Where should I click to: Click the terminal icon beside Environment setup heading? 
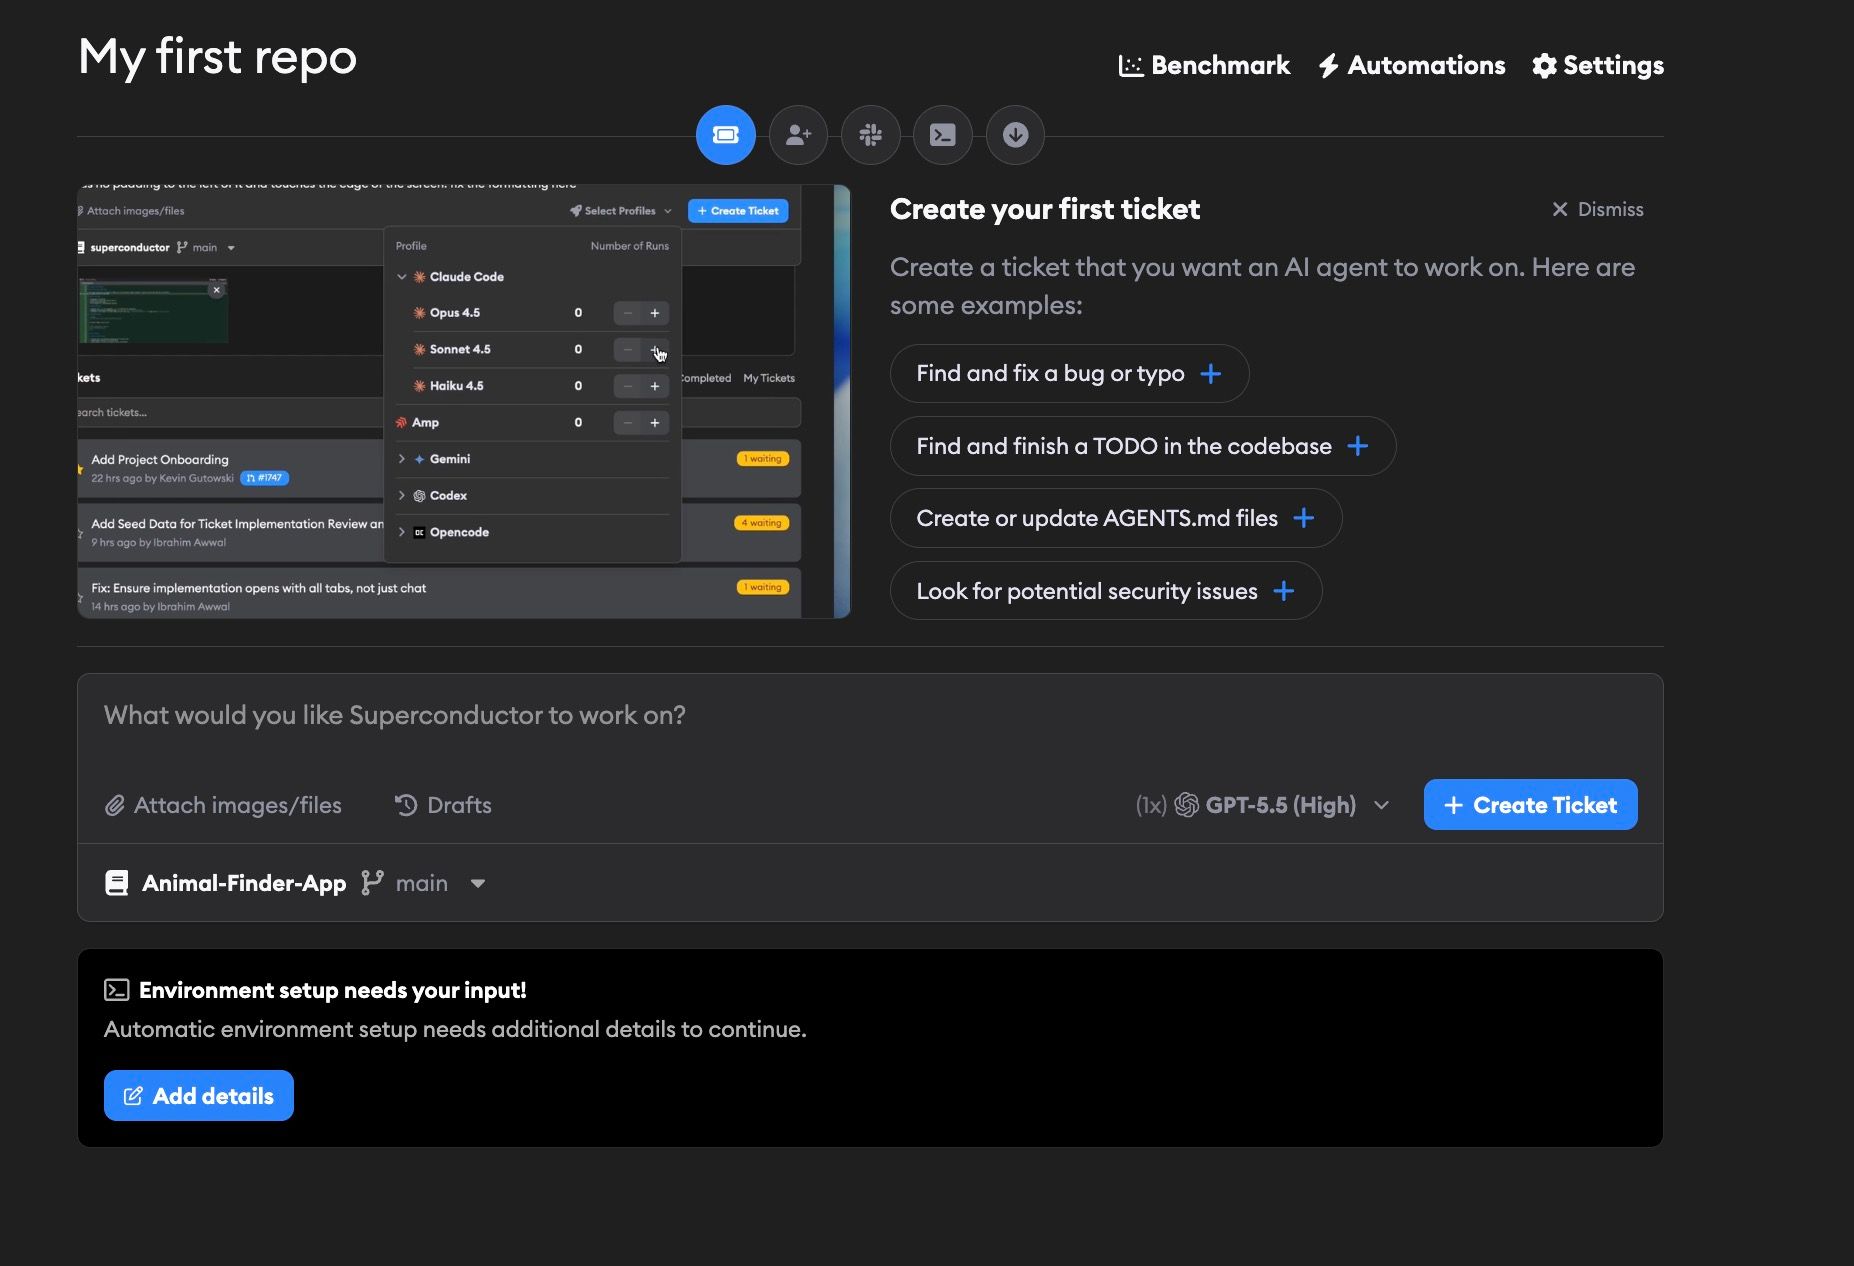[117, 990]
